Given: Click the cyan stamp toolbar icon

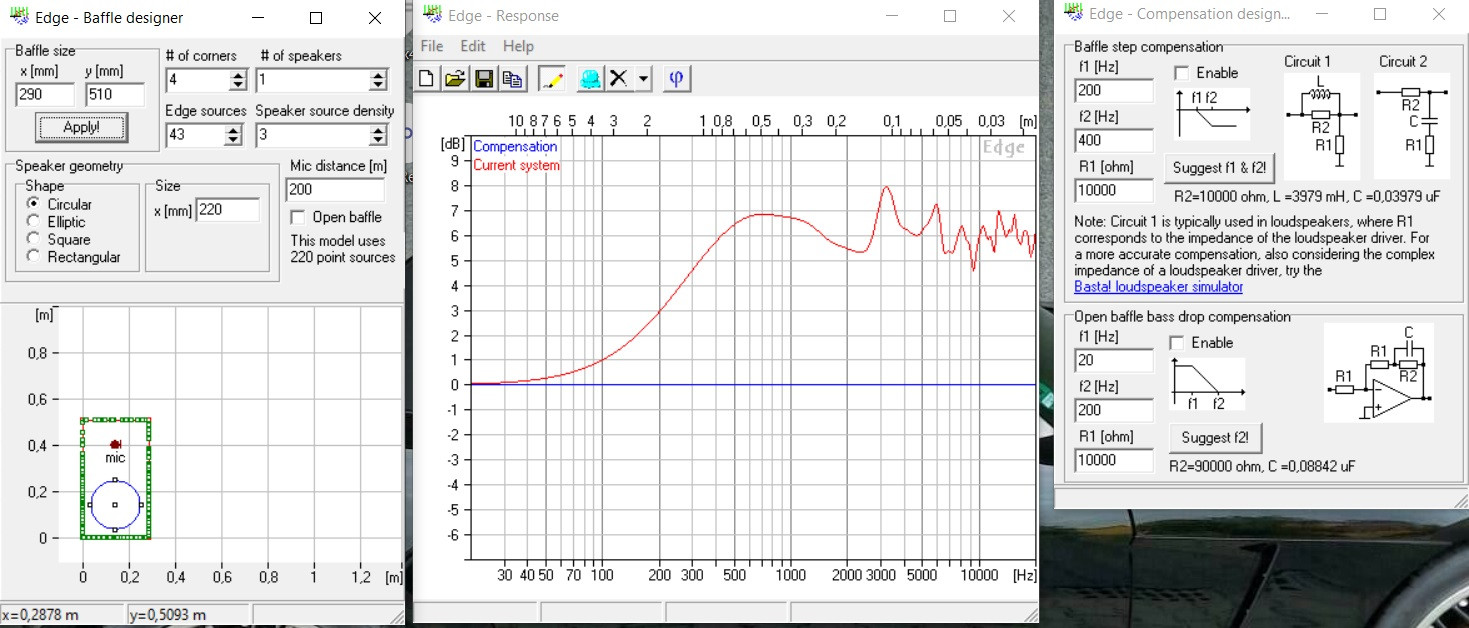Looking at the screenshot, I should 590,79.
